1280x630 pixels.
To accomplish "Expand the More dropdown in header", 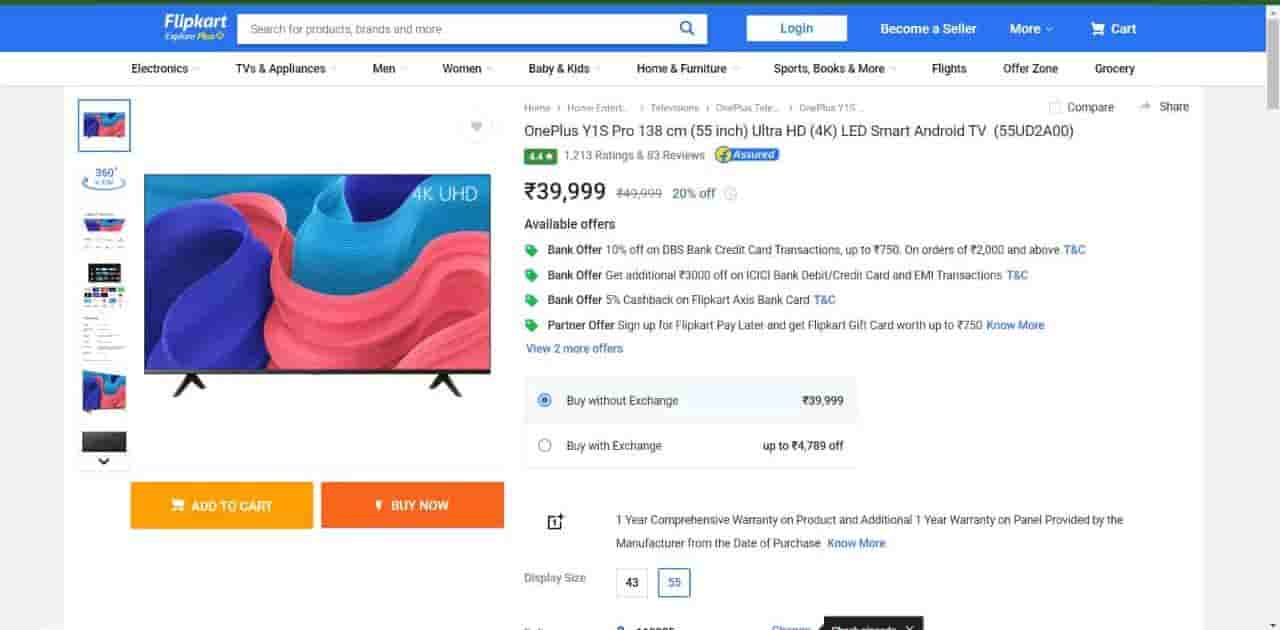I will [x=1031, y=29].
